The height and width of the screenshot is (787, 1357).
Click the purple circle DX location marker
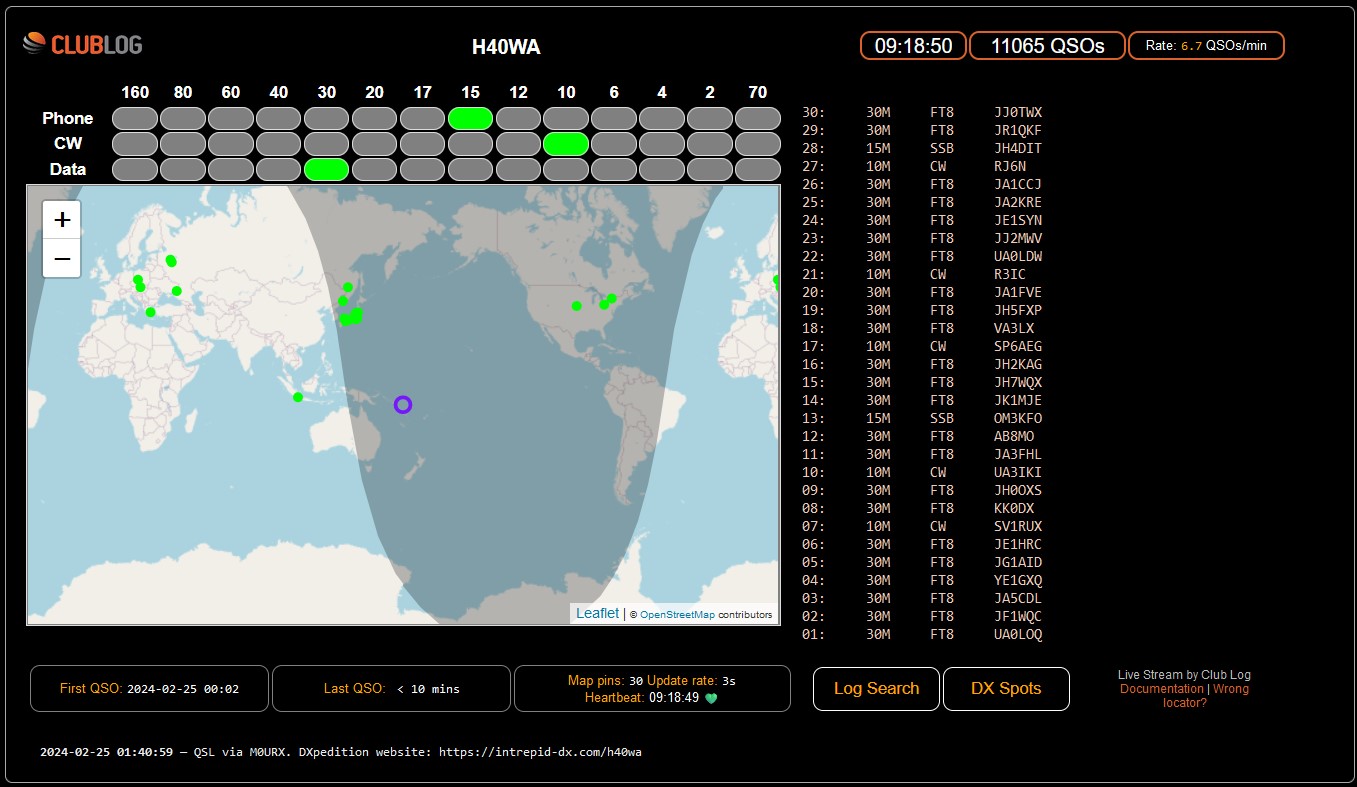tap(403, 404)
